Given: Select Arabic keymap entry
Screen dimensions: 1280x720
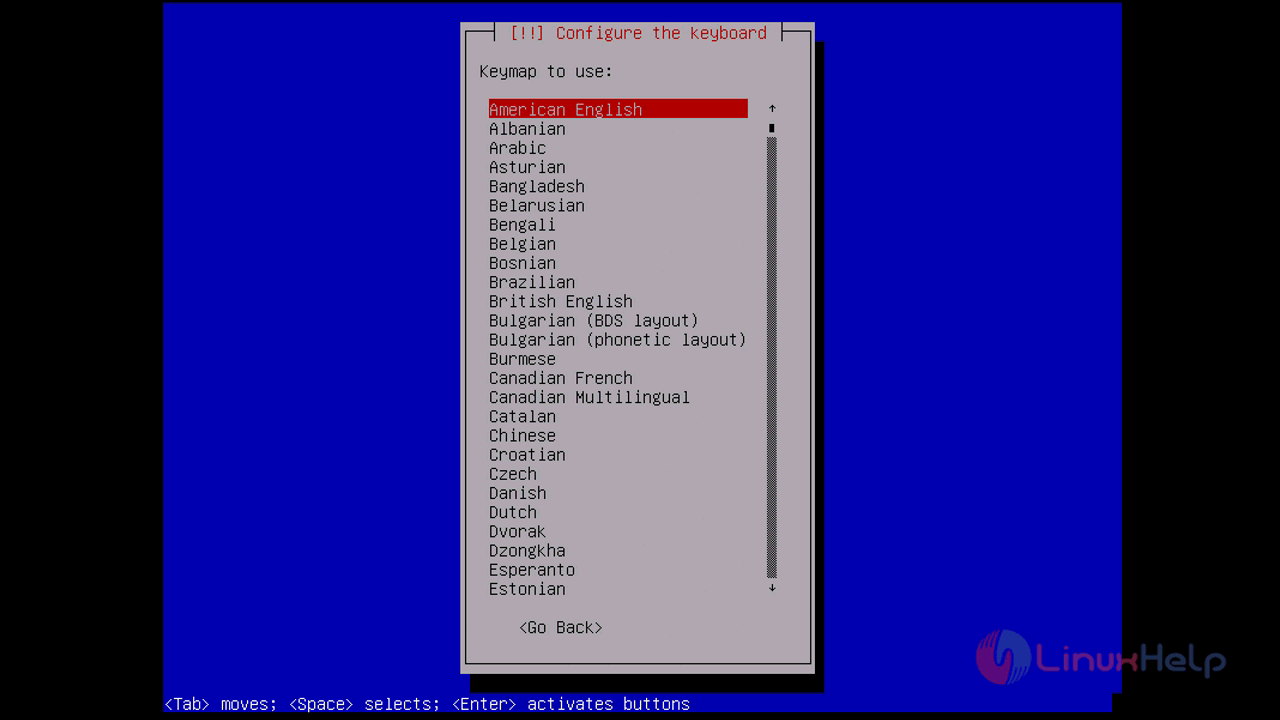Looking at the screenshot, I should pyautogui.click(x=517, y=148).
